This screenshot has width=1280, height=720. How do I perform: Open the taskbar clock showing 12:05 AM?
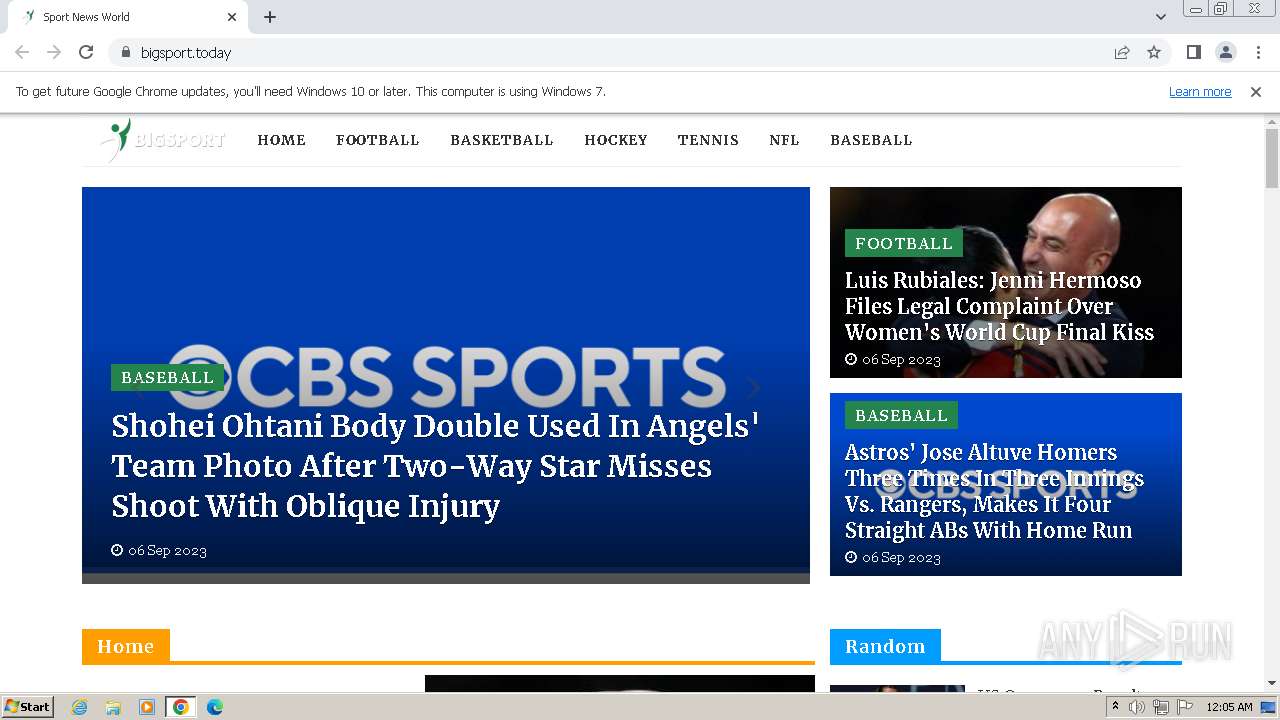pyautogui.click(x=1229, y=707)
